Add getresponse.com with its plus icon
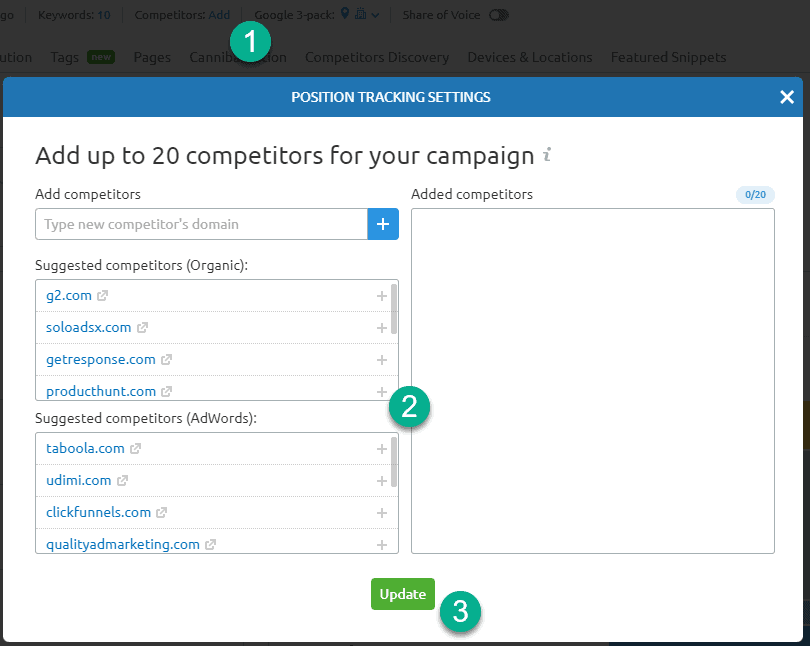The image size is (810, 646). pyautogui.click(x=382, y=360)
